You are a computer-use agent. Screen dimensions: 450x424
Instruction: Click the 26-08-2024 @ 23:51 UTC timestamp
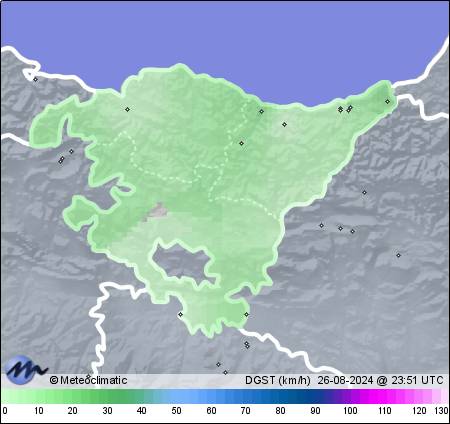[x=380, y=380]
